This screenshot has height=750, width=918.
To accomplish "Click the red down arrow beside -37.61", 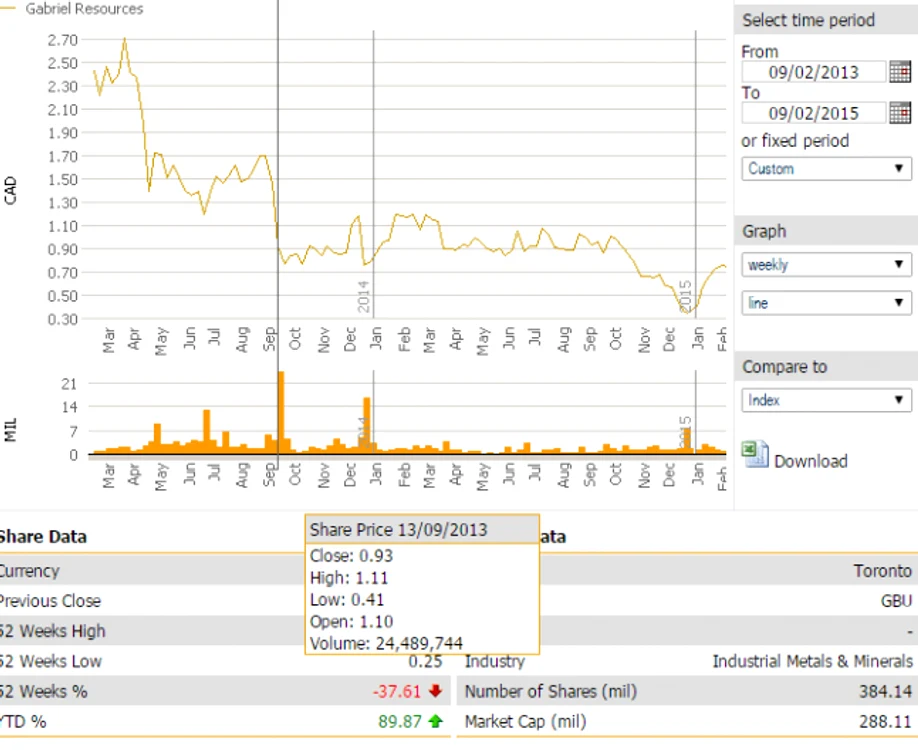I will 435,691.
